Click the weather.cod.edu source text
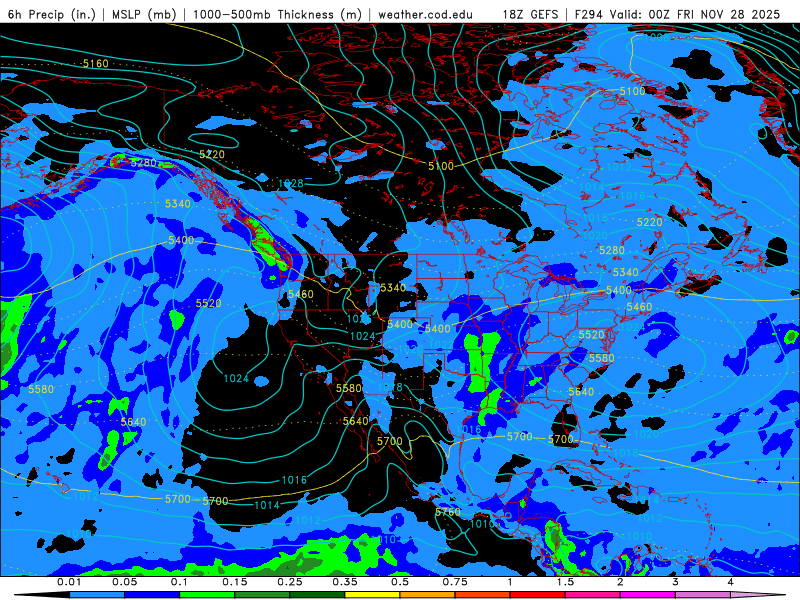 pos(425,14)
